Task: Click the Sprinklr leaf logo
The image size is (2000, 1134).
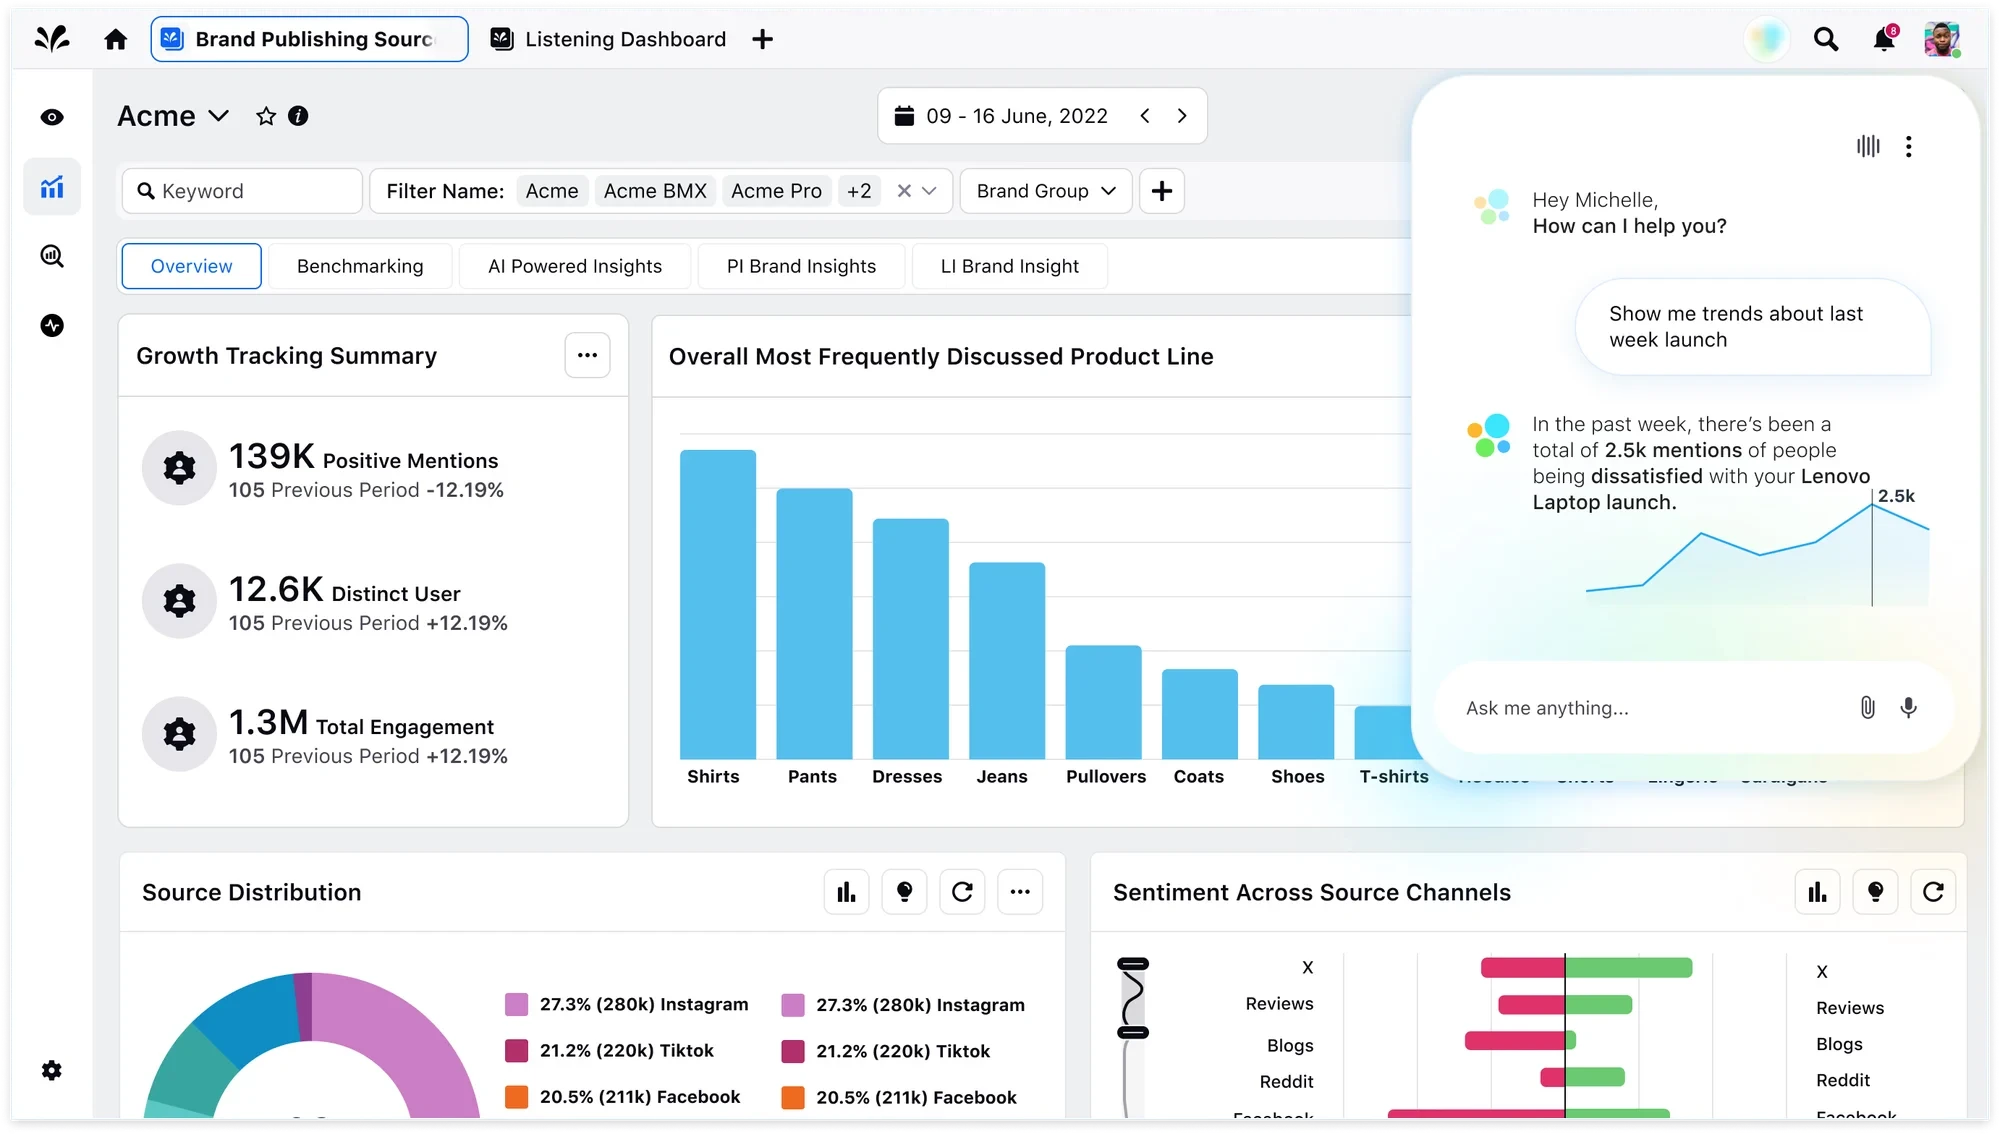Action: [x=52, y=39]
